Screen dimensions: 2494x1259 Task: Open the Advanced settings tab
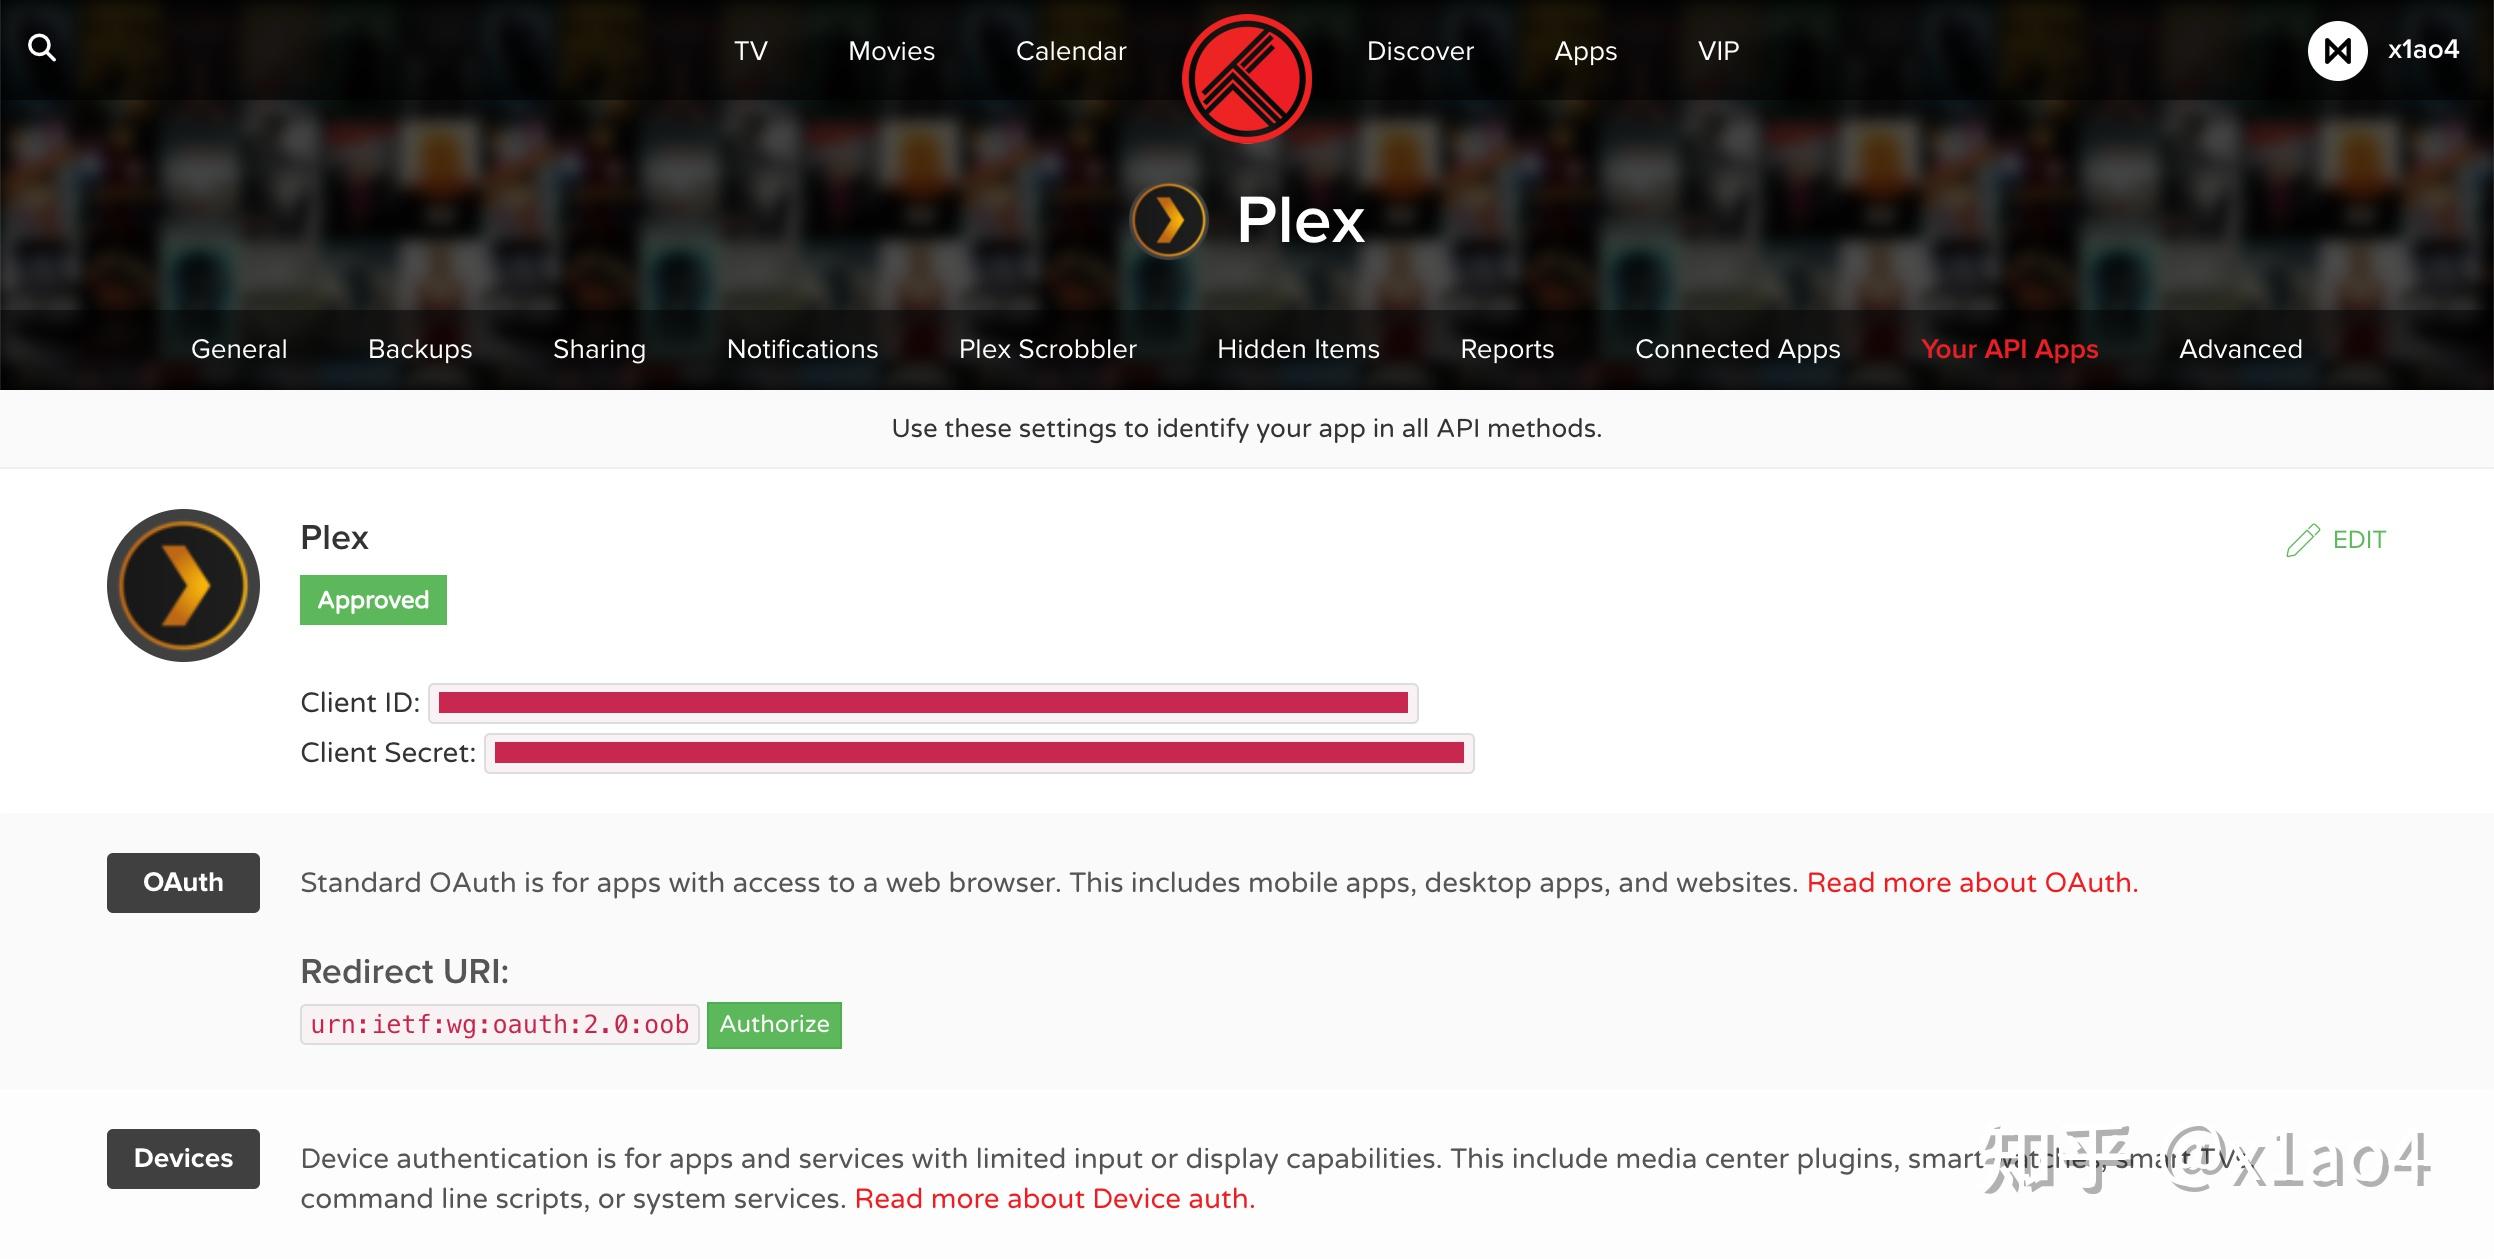(2240, 349)
